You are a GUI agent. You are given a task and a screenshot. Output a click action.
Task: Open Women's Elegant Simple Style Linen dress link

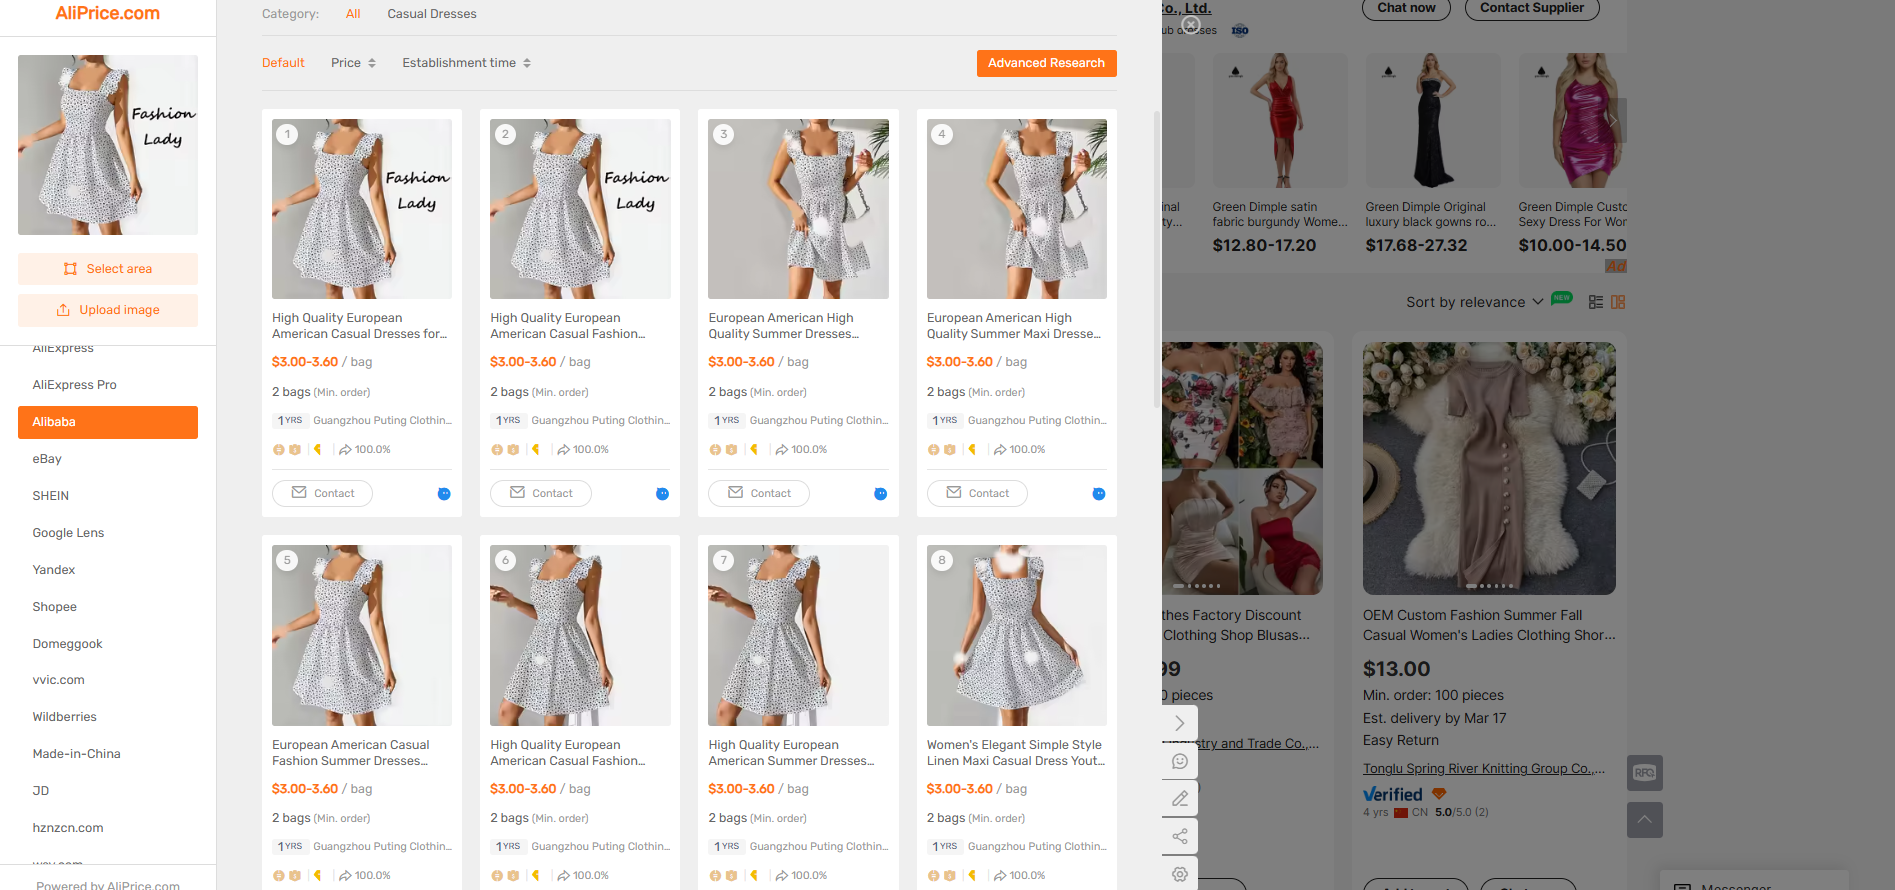pos(1015,753)
